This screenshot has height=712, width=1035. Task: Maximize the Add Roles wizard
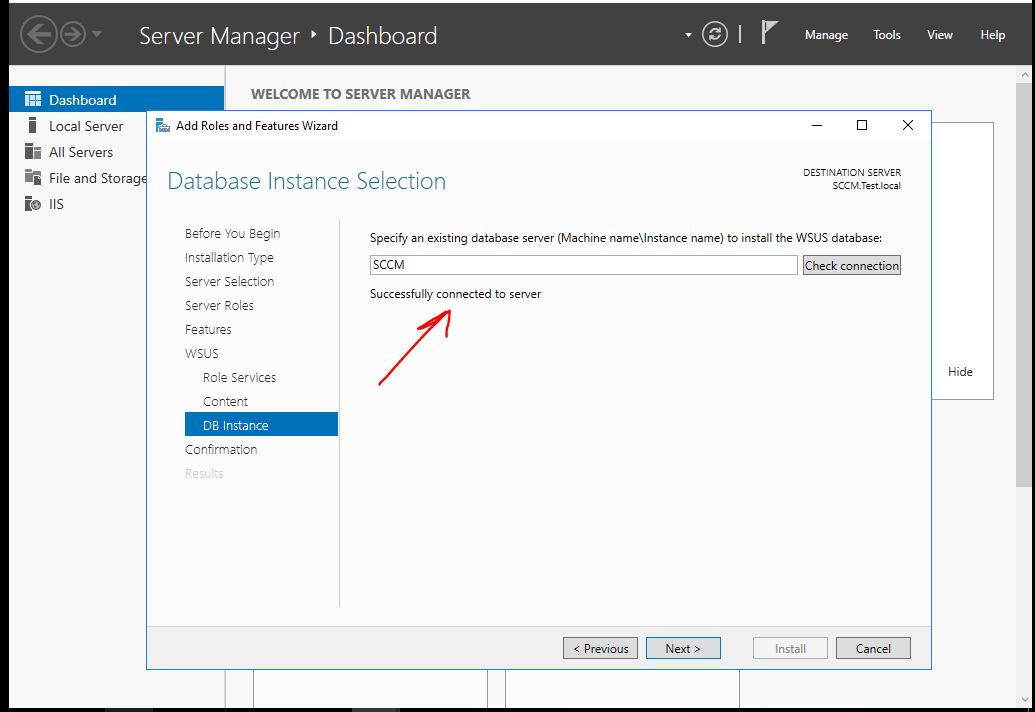[x=861, y=125]
